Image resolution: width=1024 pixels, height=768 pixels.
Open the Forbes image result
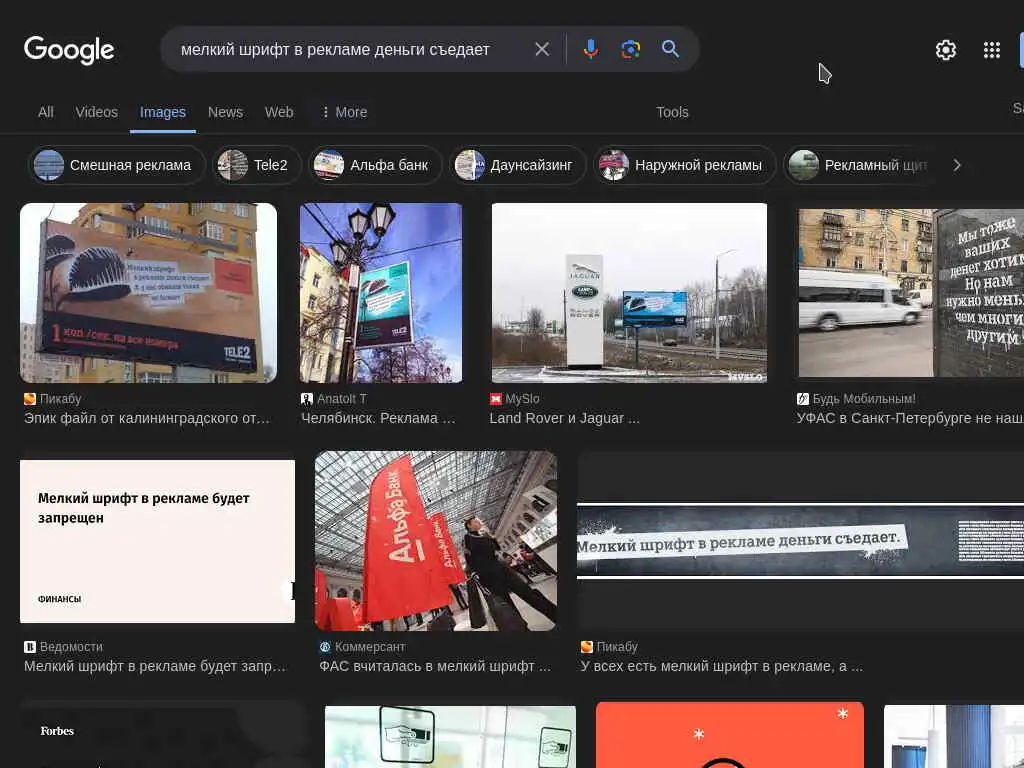coord(163,735)
